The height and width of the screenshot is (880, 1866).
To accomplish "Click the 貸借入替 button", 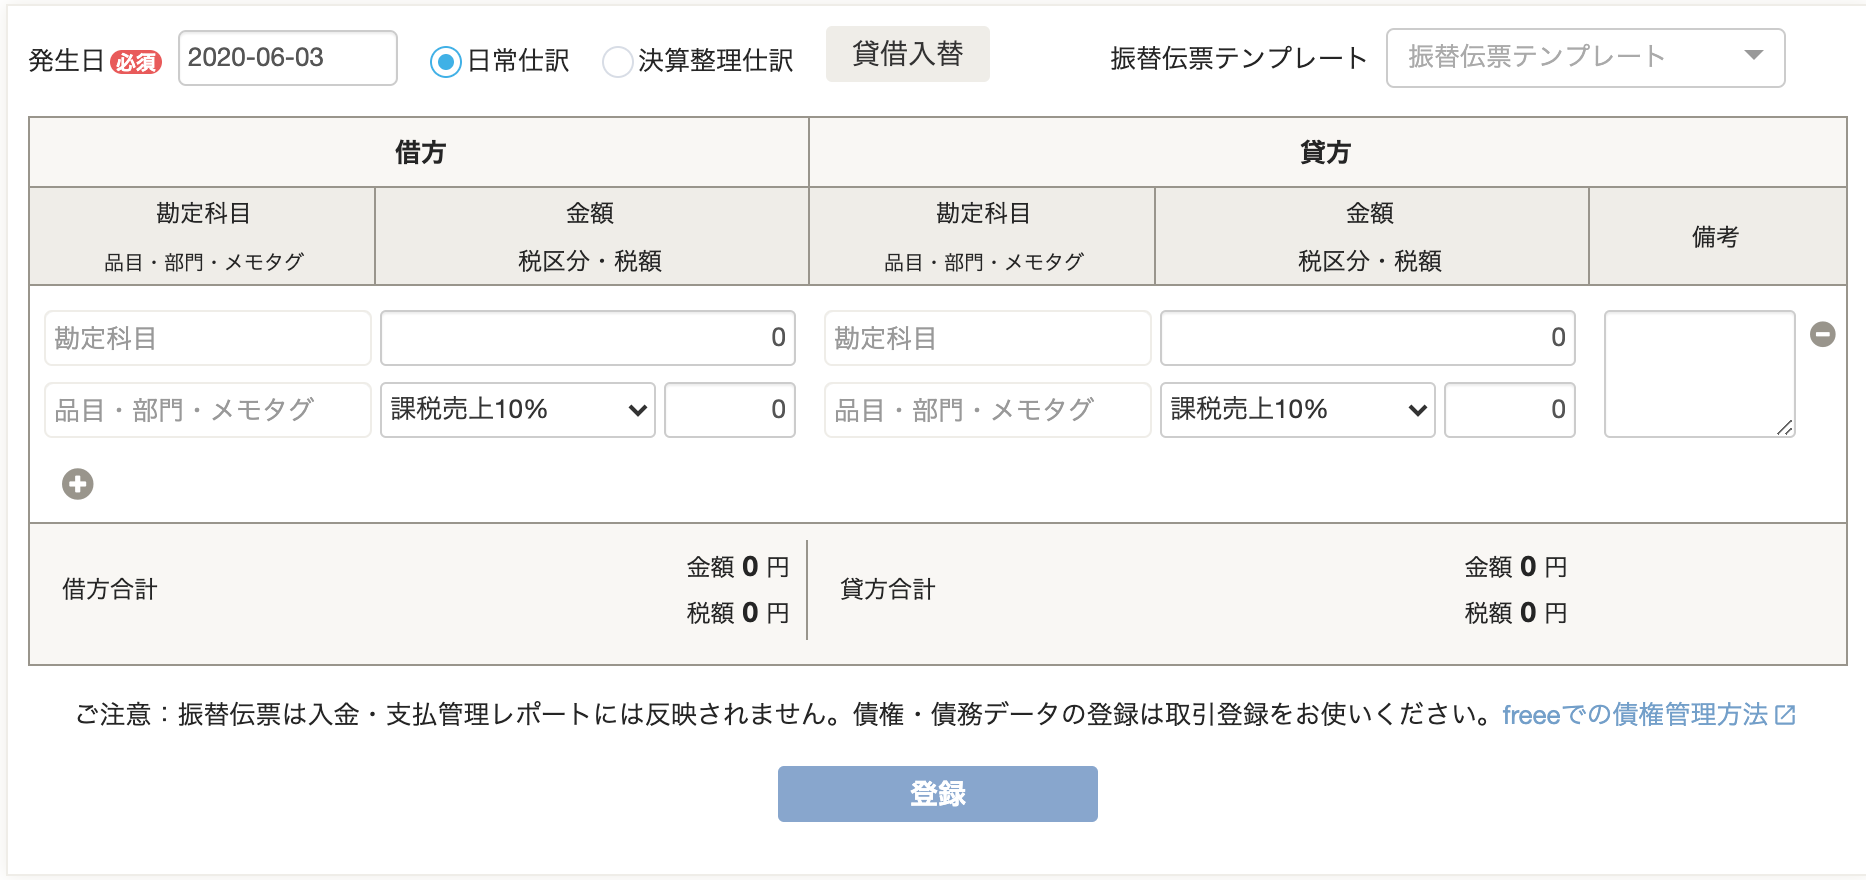I will [908, 54].
